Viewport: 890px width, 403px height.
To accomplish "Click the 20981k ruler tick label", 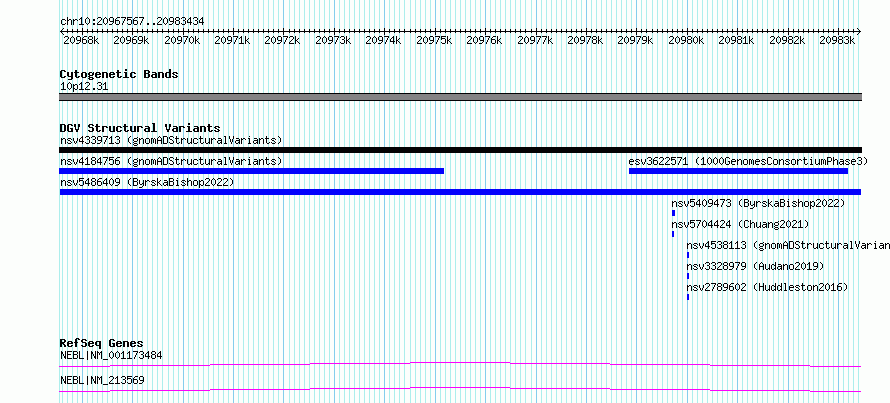I will tap(737, 40).
